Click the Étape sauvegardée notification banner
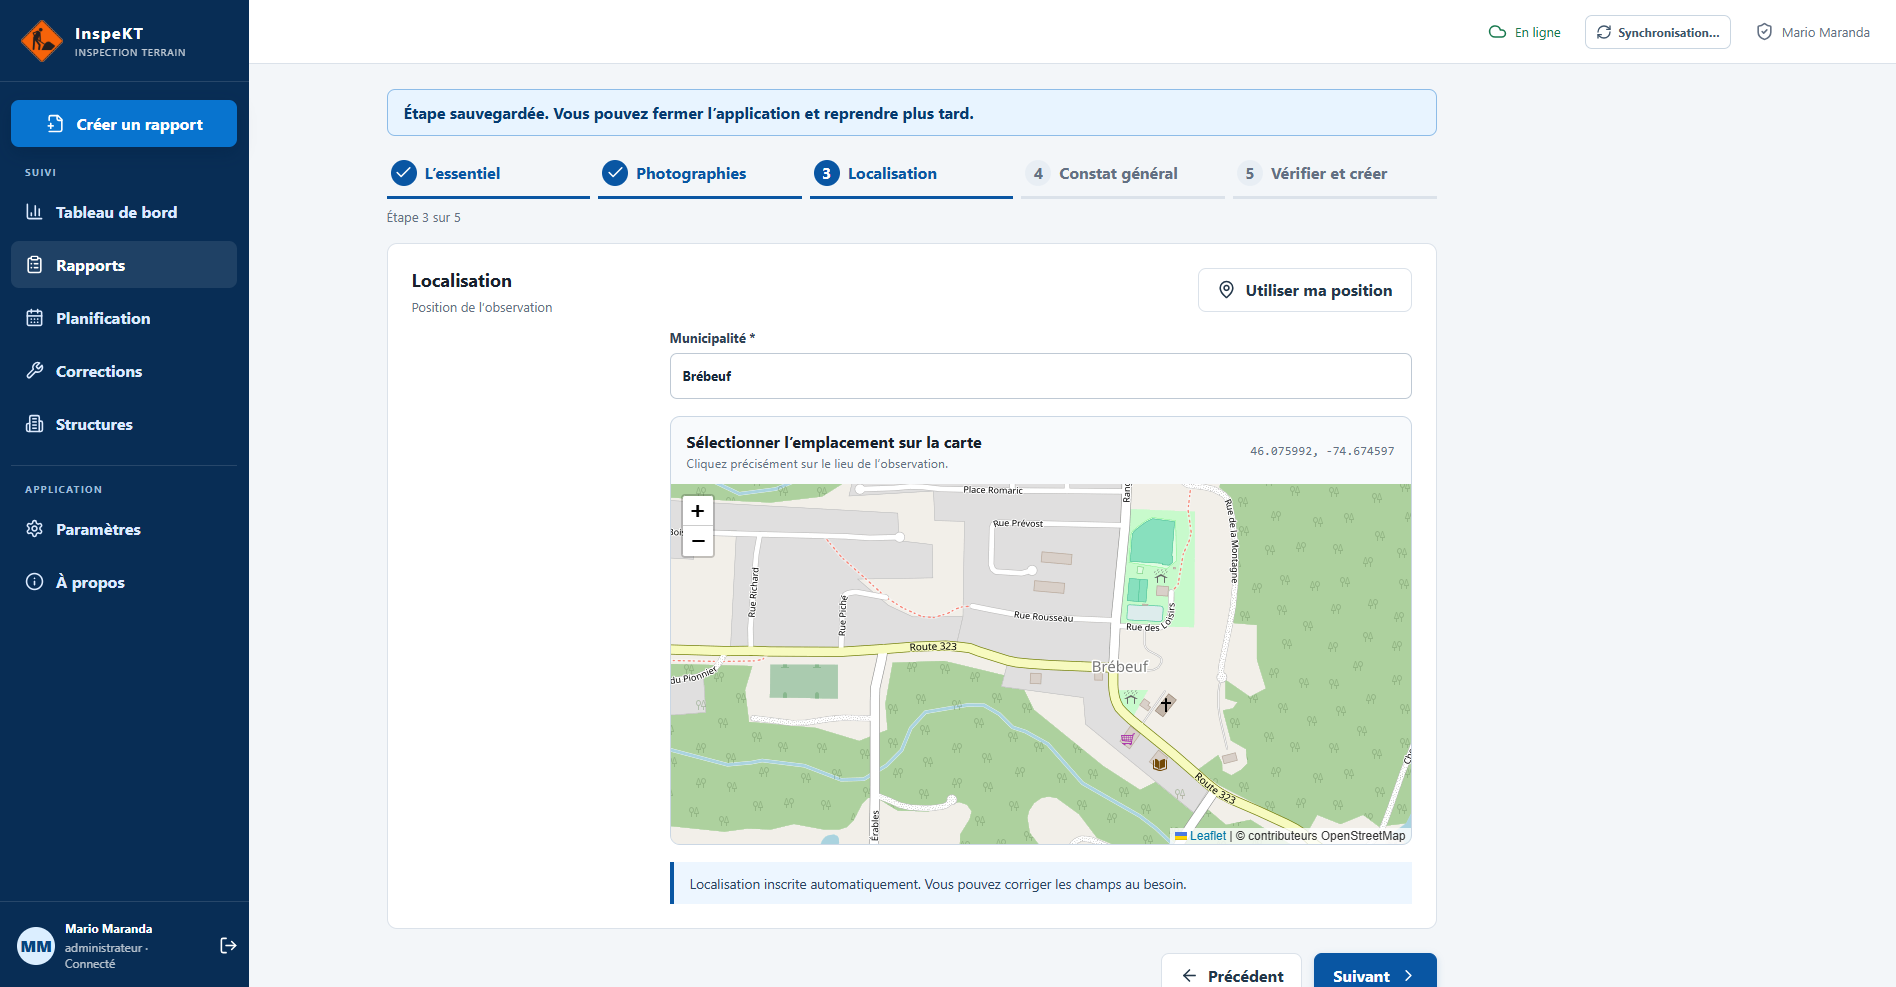Viewport: 1896px width, 987px height. (x=911, y=113)
